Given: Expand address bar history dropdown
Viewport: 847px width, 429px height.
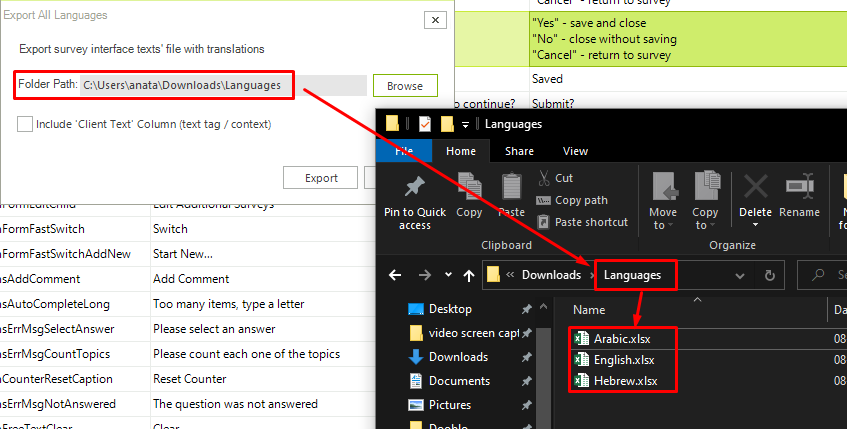Looking at the screenshot, I should 740,276.
